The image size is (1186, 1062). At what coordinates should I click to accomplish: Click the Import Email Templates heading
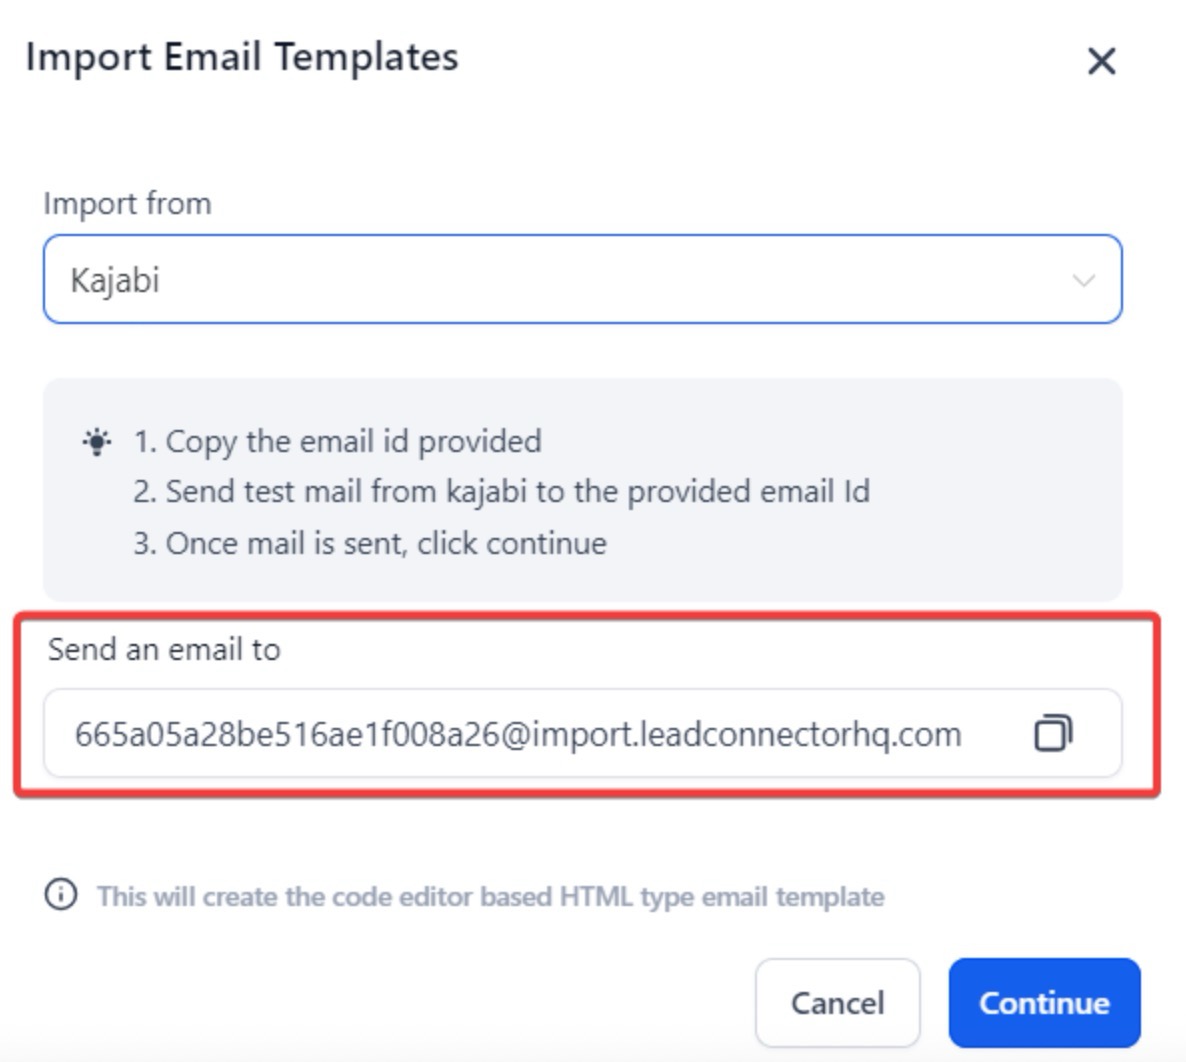coord(242,57)
